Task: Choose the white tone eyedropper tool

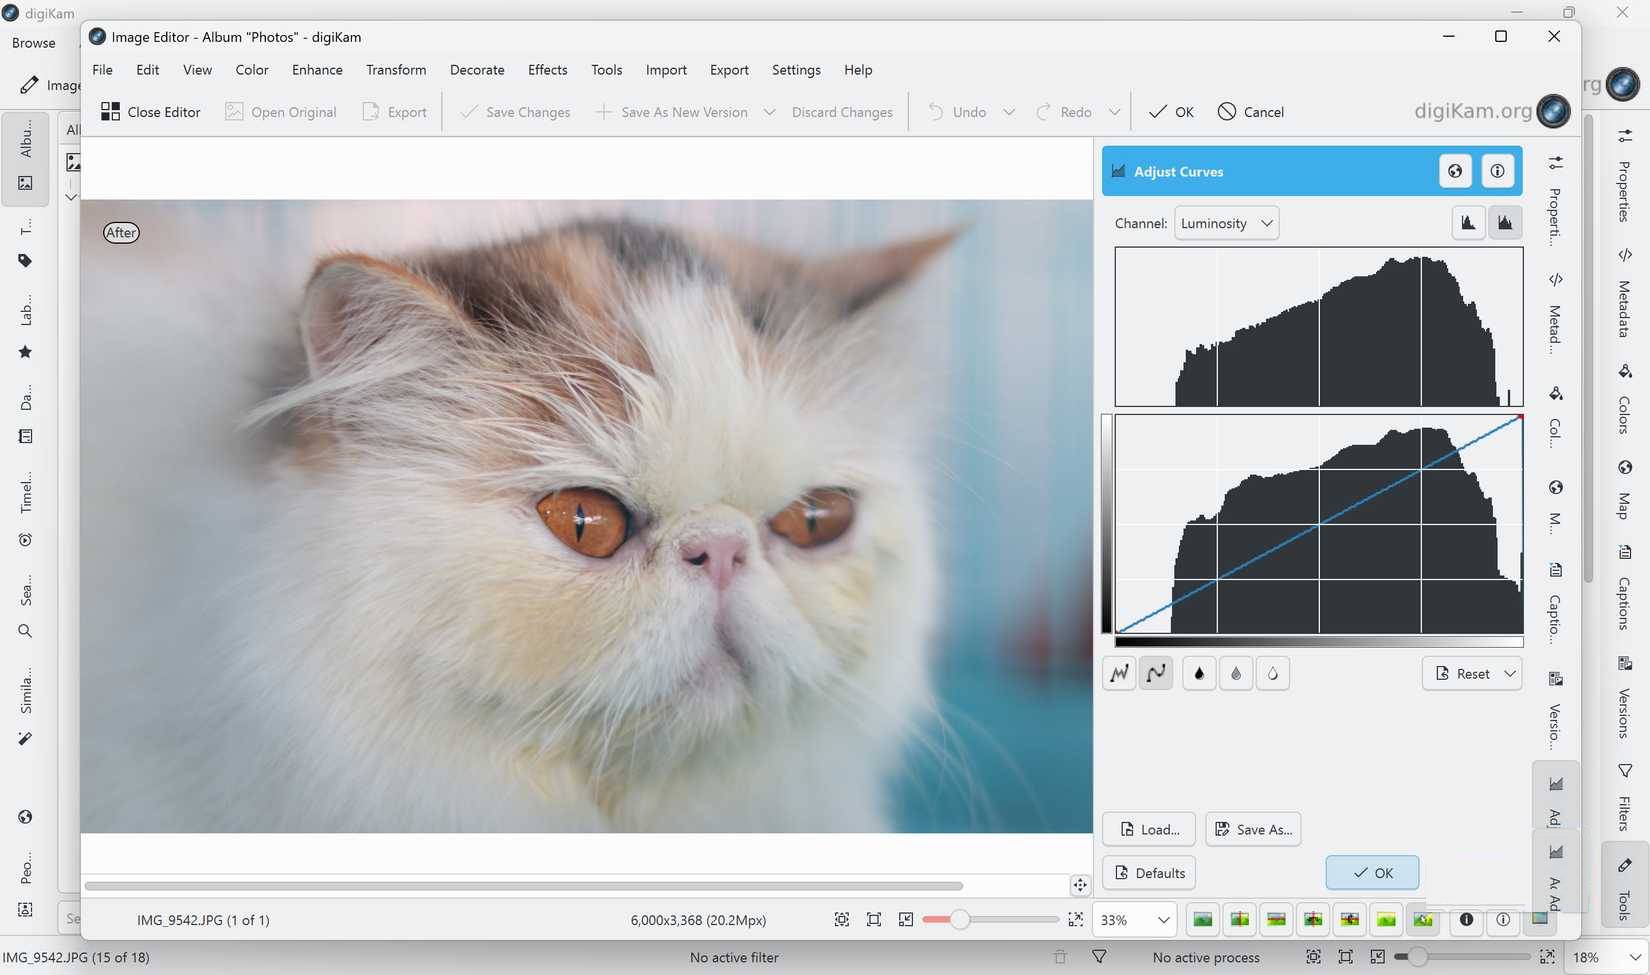Action: point(1272,673)
